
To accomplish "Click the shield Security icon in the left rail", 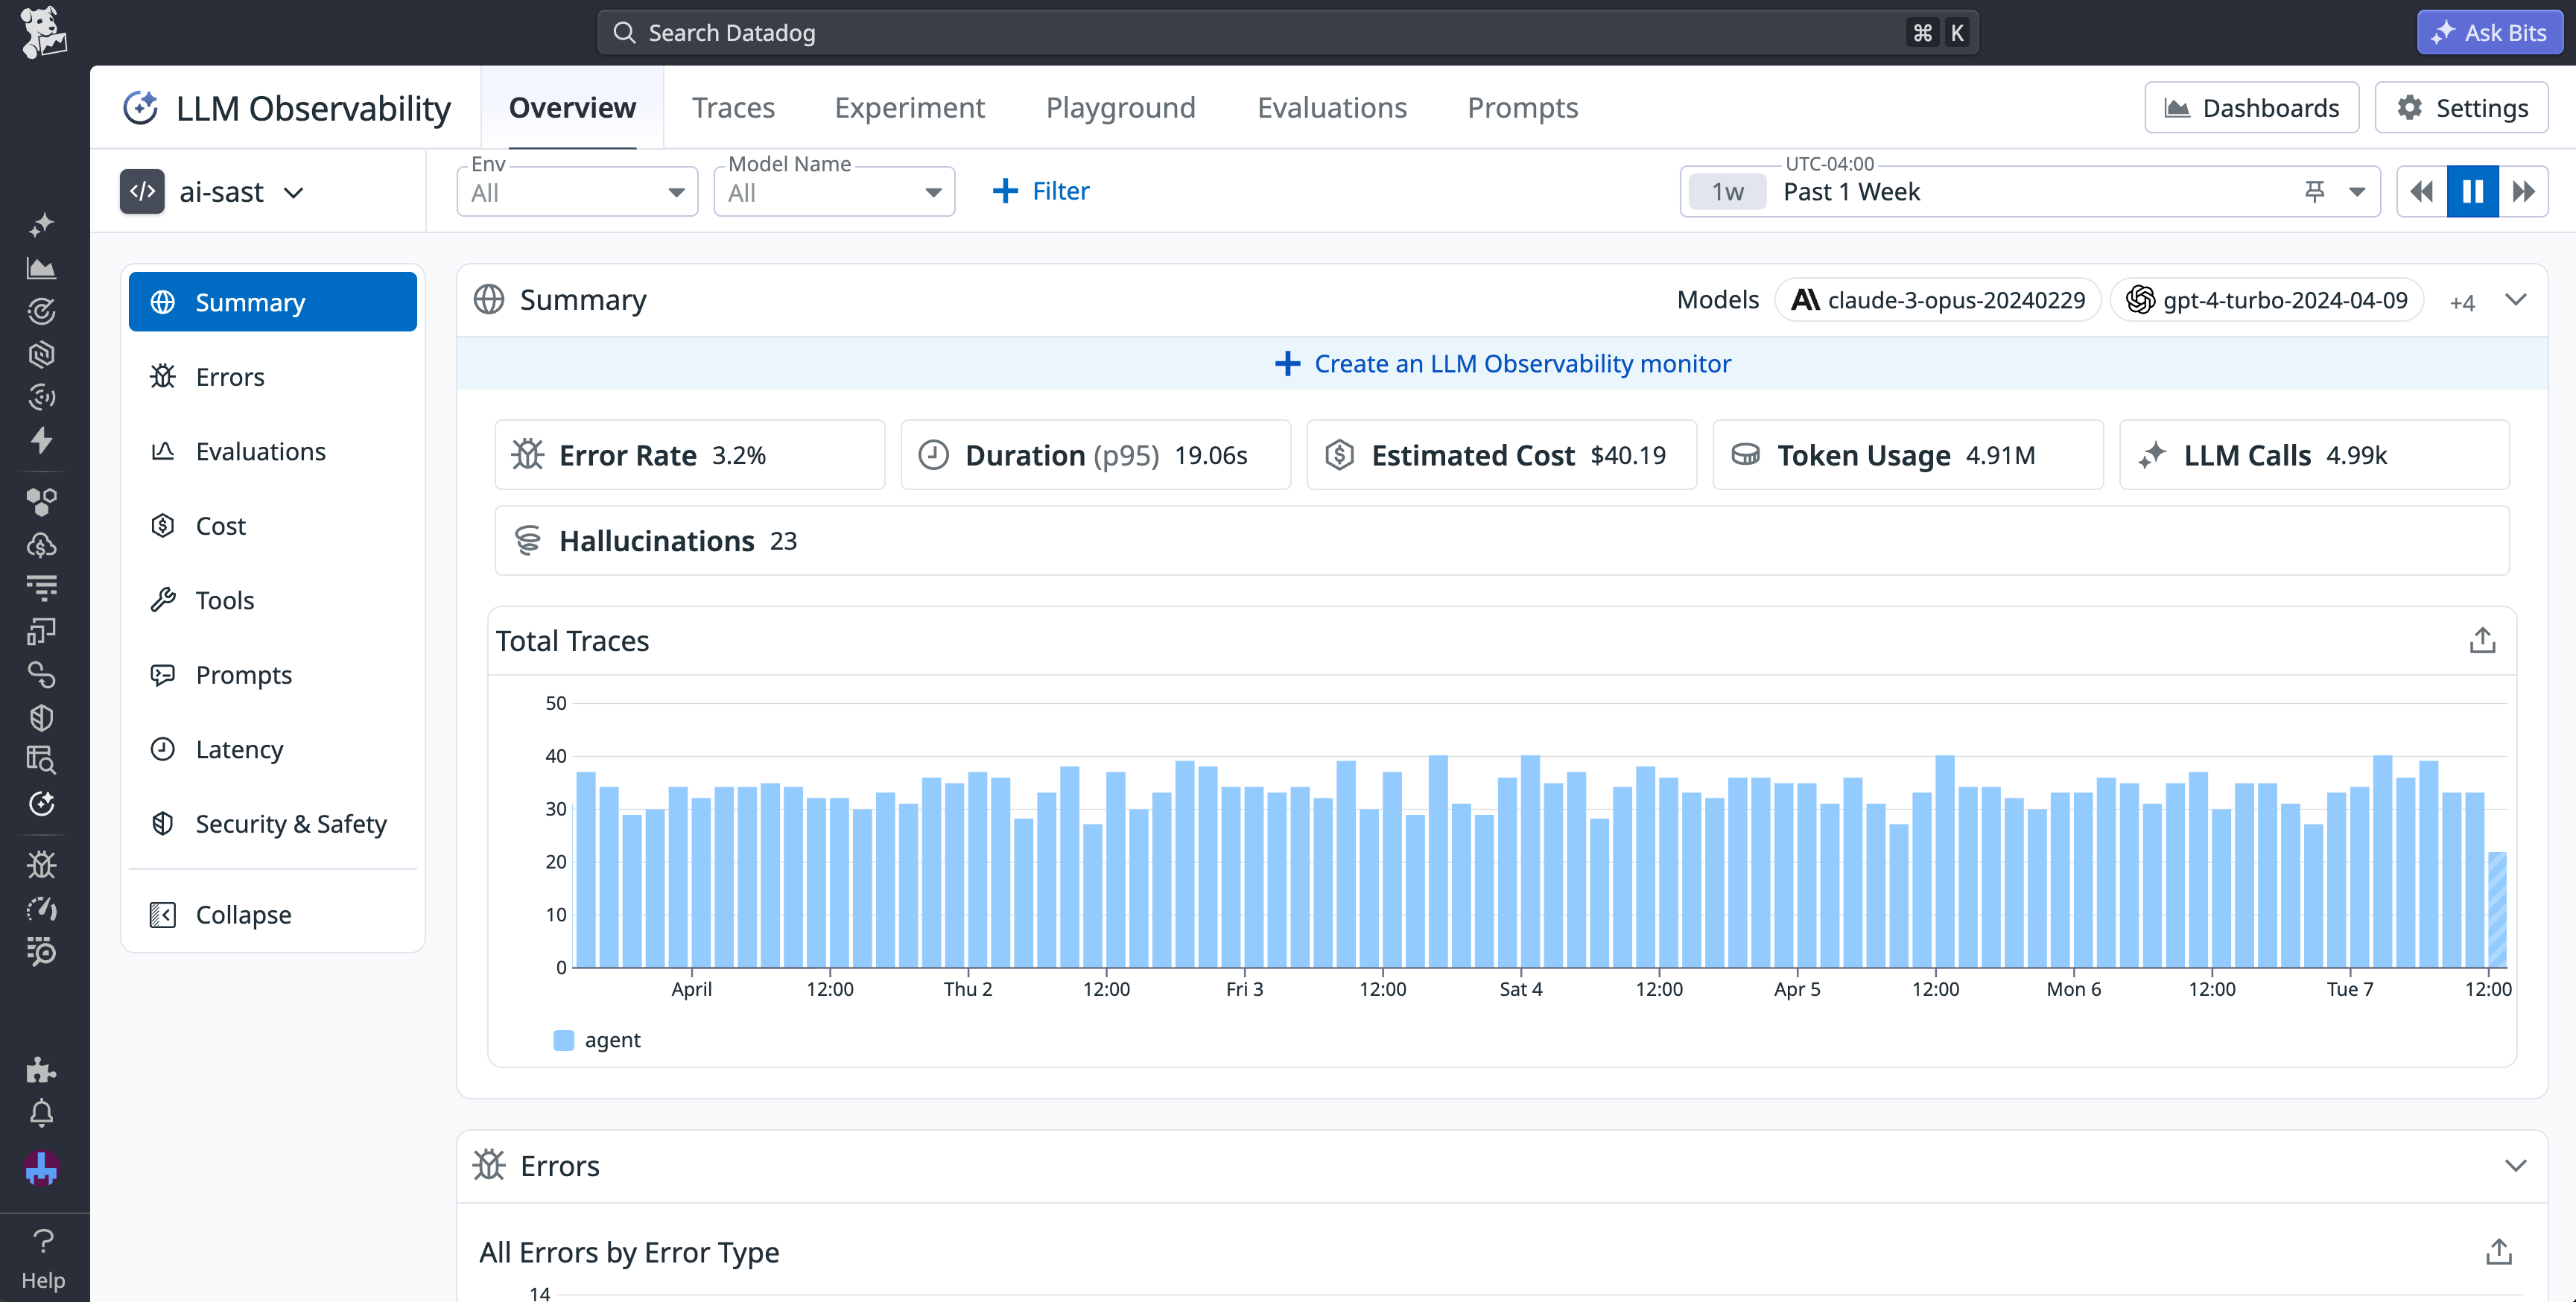I will (x=40, y=717).
